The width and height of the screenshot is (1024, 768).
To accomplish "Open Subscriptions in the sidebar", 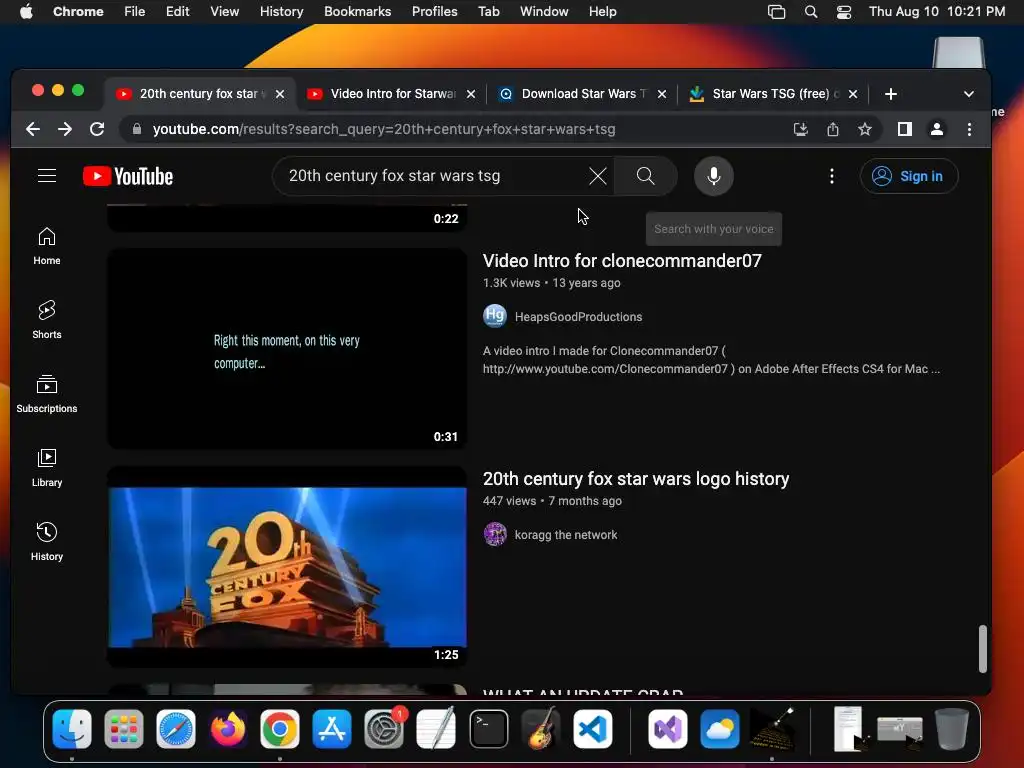I will coord(47,394).
